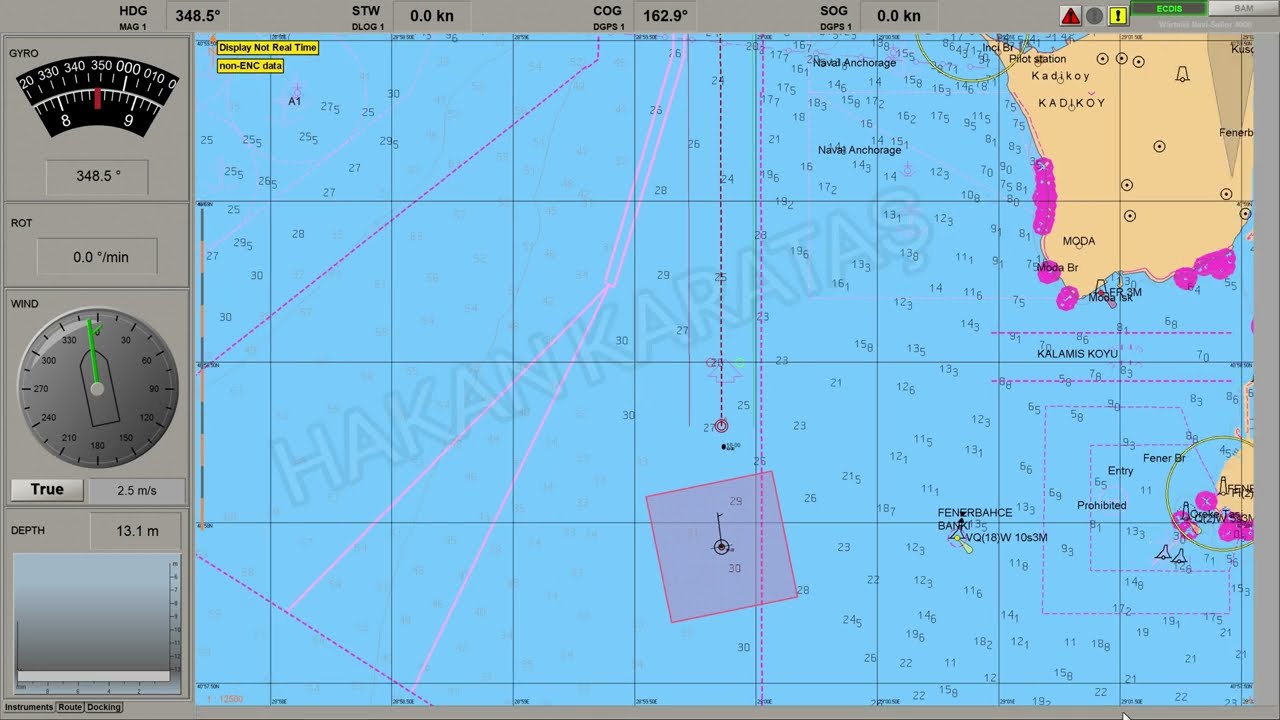This screenshot has height=720, width=1280.
Task: Click the Prohibited area label
Action: [x=1102, y=506]
